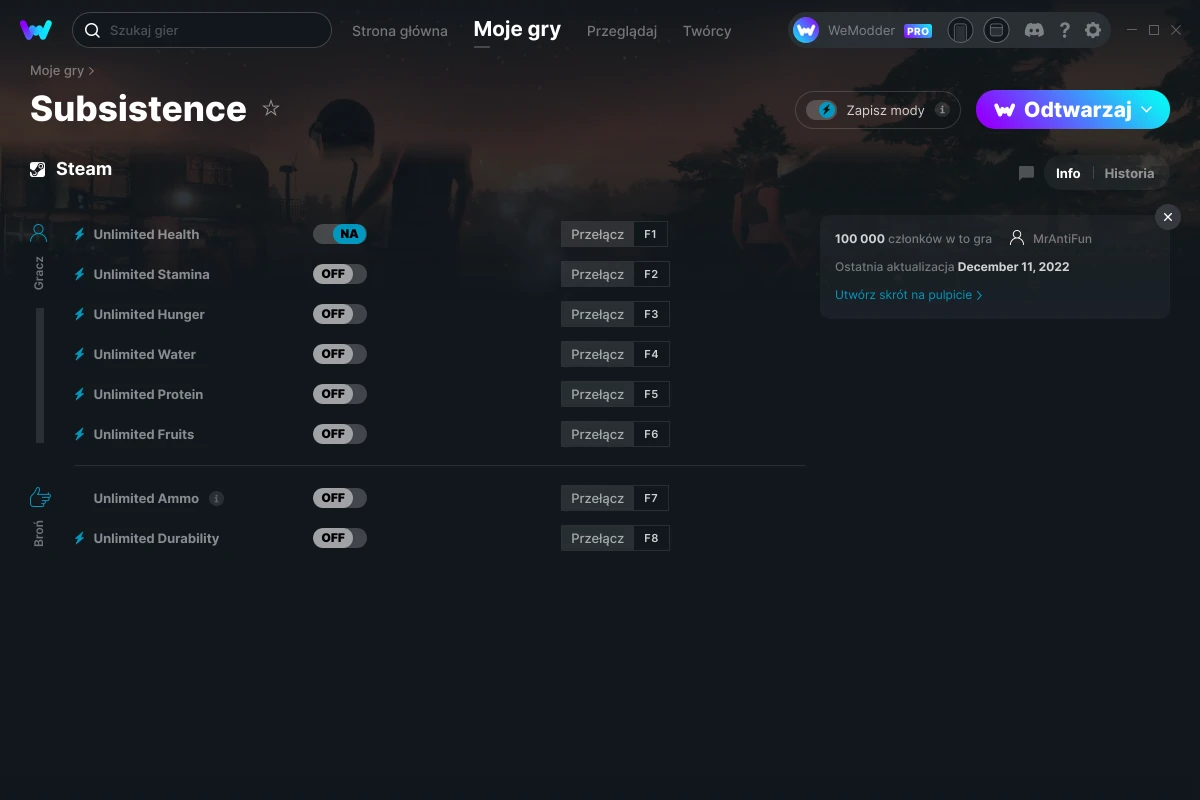Enable Unlimited Stamina toggle
This screenshot has height=800, width=1200.
pos(340,274)
